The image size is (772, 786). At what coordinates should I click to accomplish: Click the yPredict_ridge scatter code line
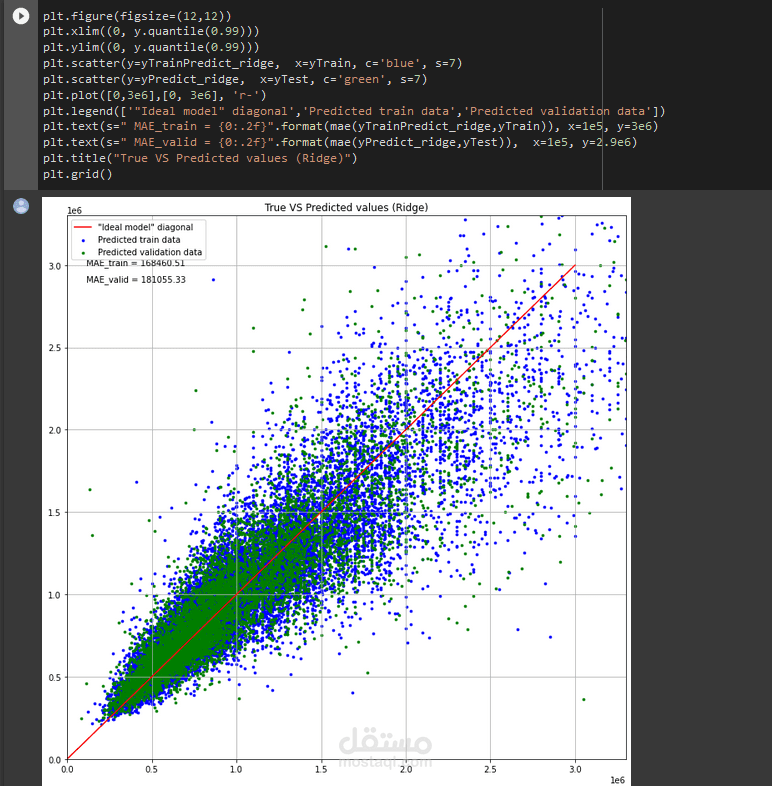coord(235,79)
